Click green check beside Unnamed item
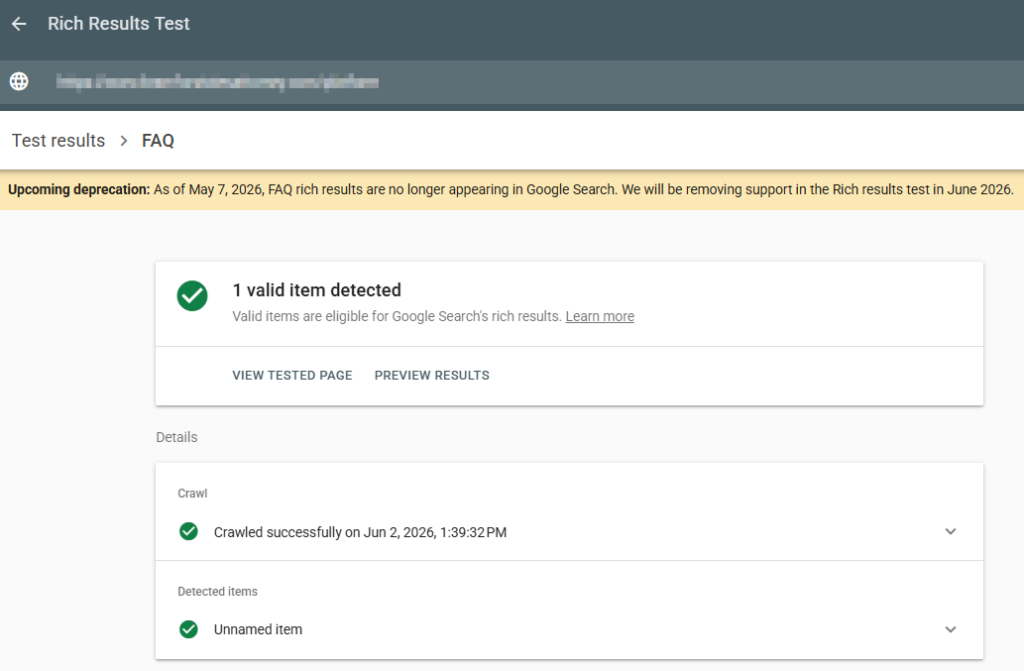The width and height of the screenshot is (1024, 671). point(189,629)
